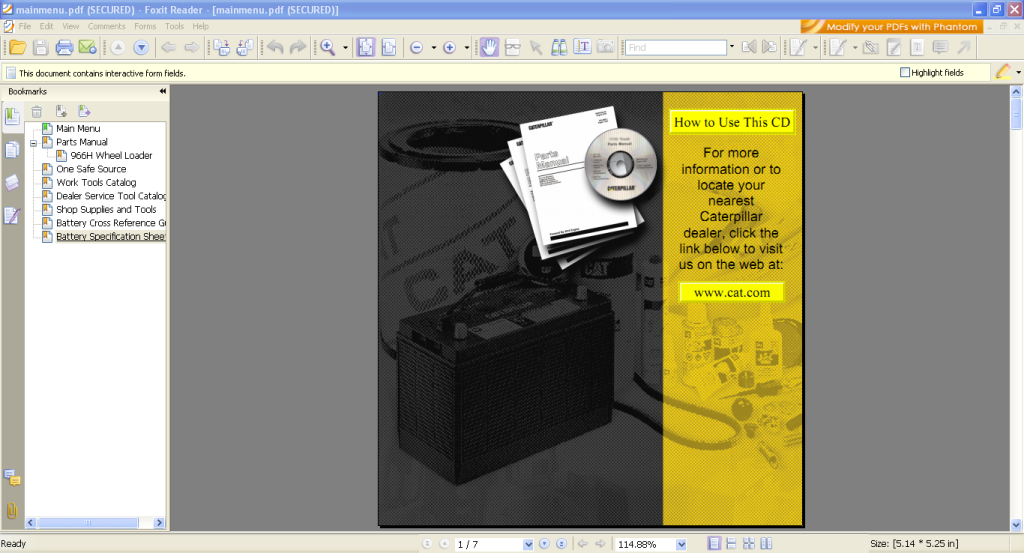Click the delete bookmark trash icon
The image size is (1024, 553).
coord(37,112)
